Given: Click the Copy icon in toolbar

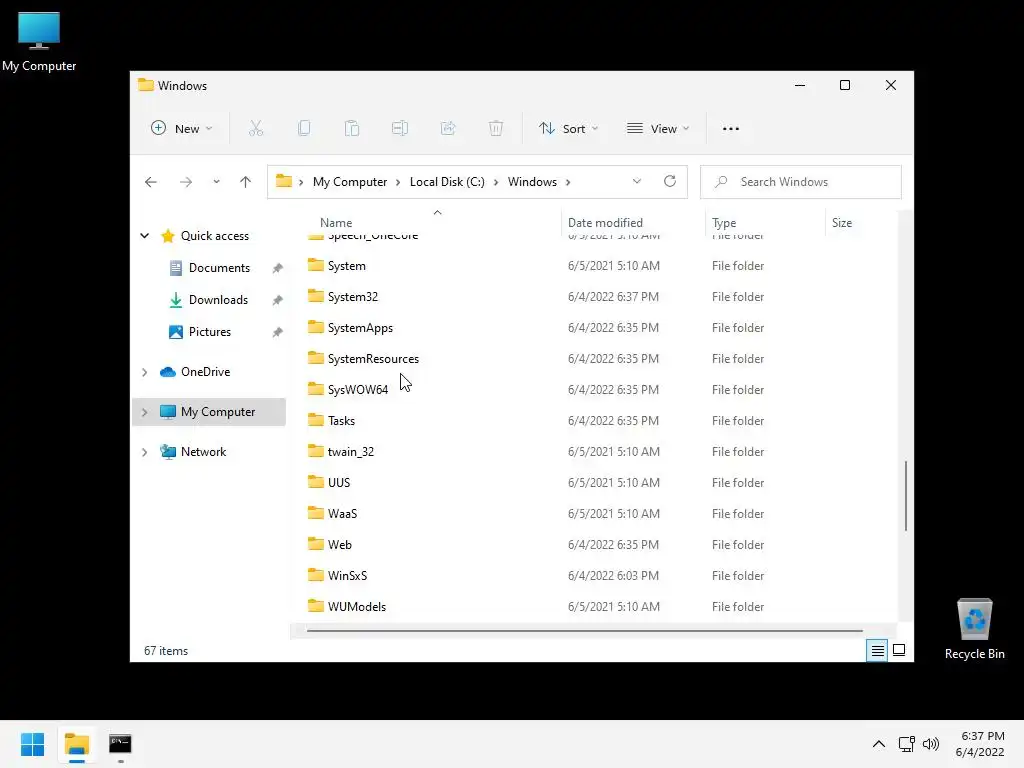Looking at the screenshot, I should click(x=304, y=129).
